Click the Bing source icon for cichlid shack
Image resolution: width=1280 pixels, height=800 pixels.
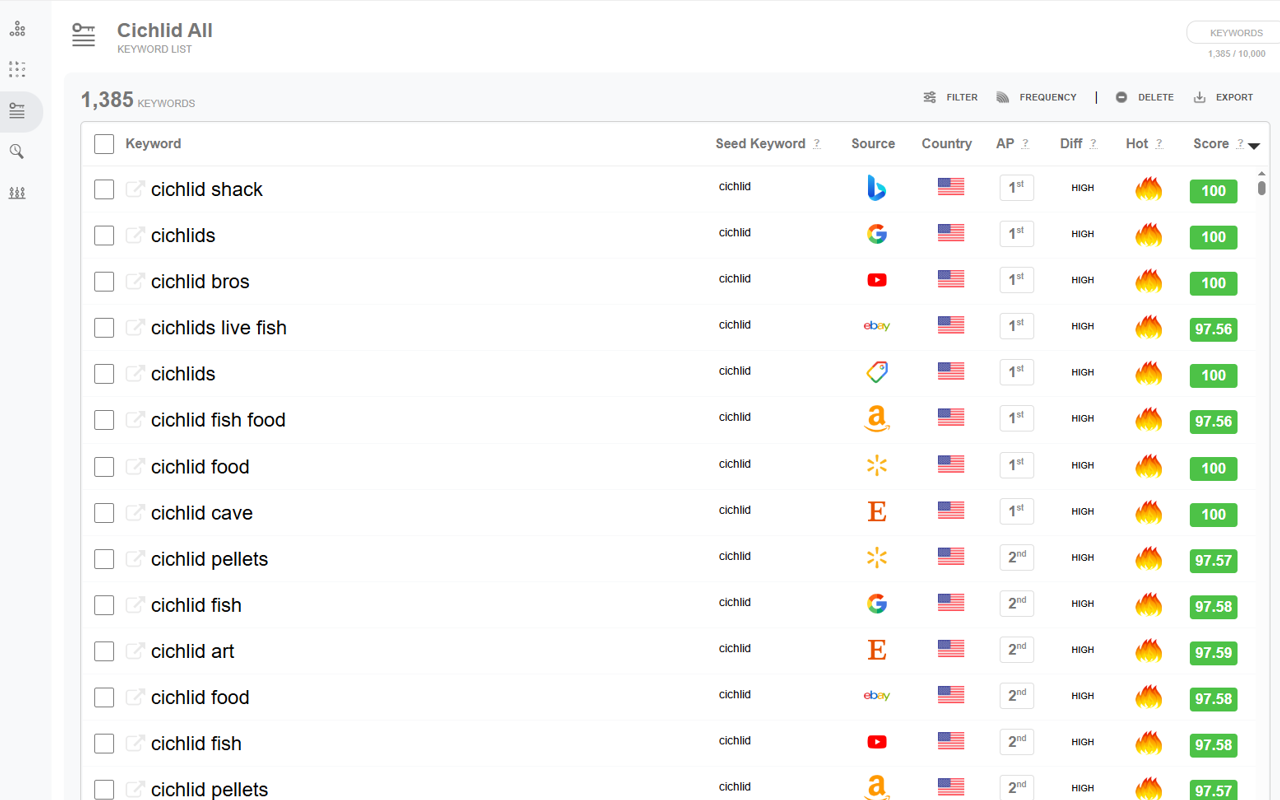(876, 188)
